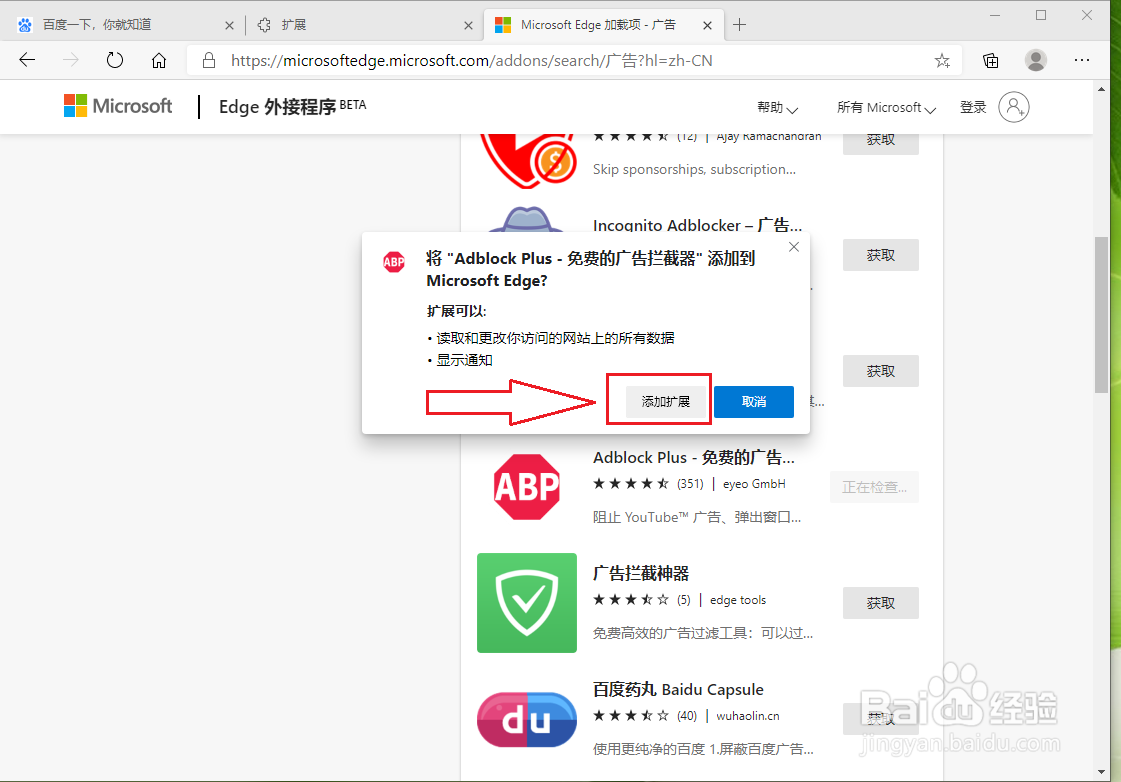Viewport: 1121px width, 782px height.
Task: Click the Skip sponsorships, subscription description
Action: 694,169
